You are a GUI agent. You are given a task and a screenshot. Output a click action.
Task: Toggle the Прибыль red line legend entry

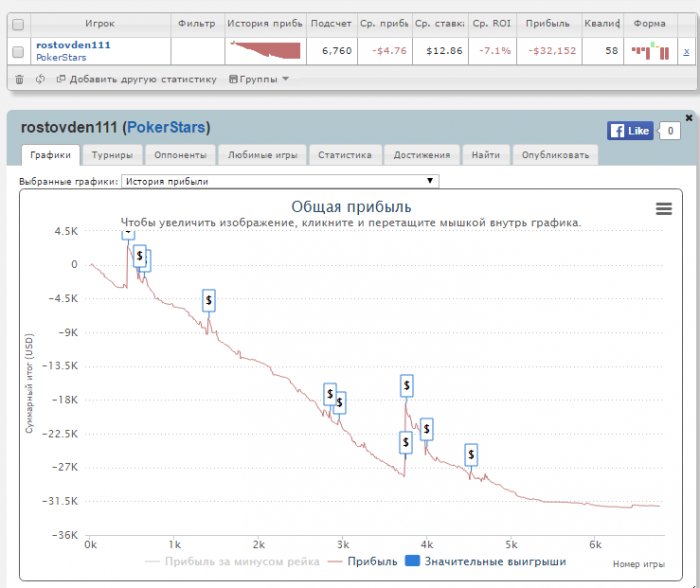point(362,561)
